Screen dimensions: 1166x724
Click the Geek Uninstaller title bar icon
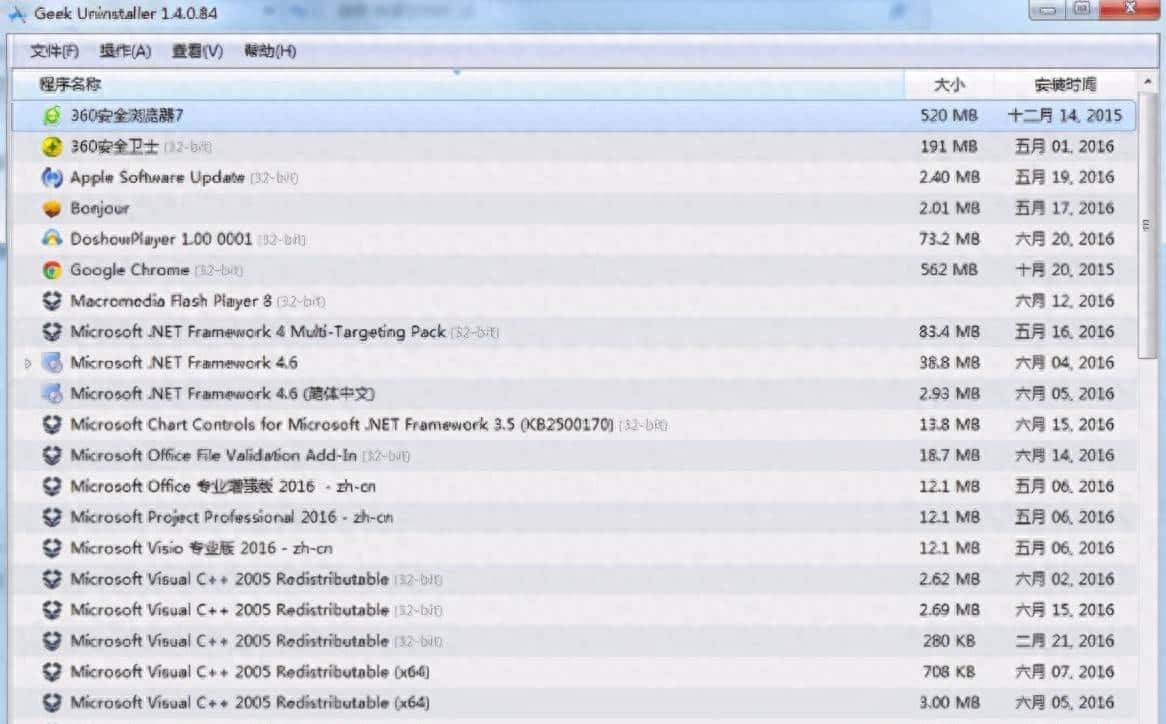[16, 13]
